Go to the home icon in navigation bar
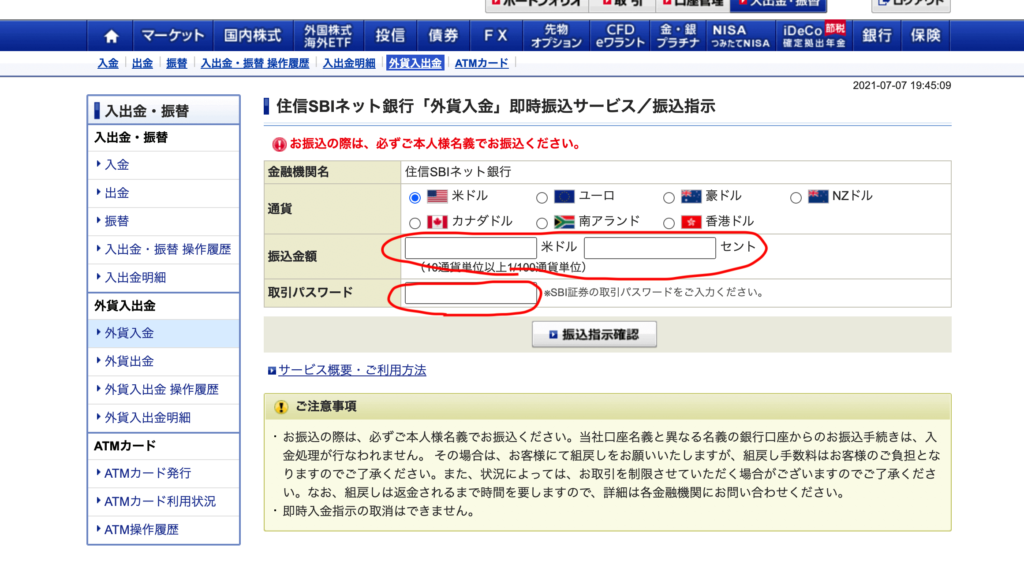The image size is (1024, 572). point(111,36)
